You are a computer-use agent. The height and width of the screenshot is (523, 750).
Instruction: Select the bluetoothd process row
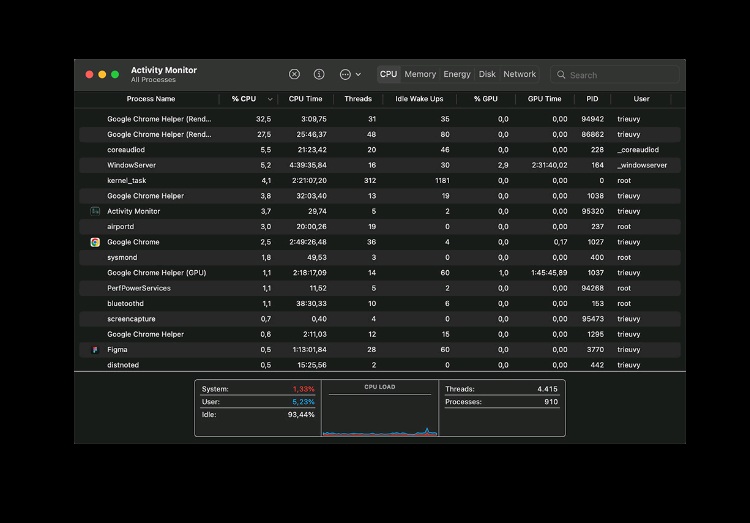pyautogui.click(x=380, y=303)
